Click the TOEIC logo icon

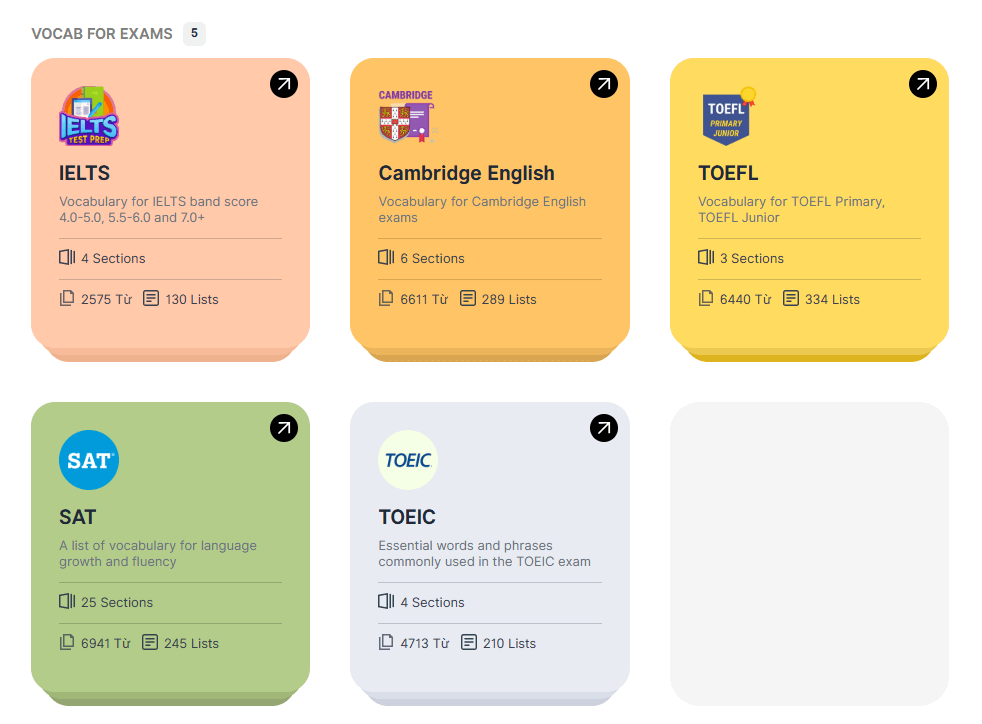click(408, 460)
